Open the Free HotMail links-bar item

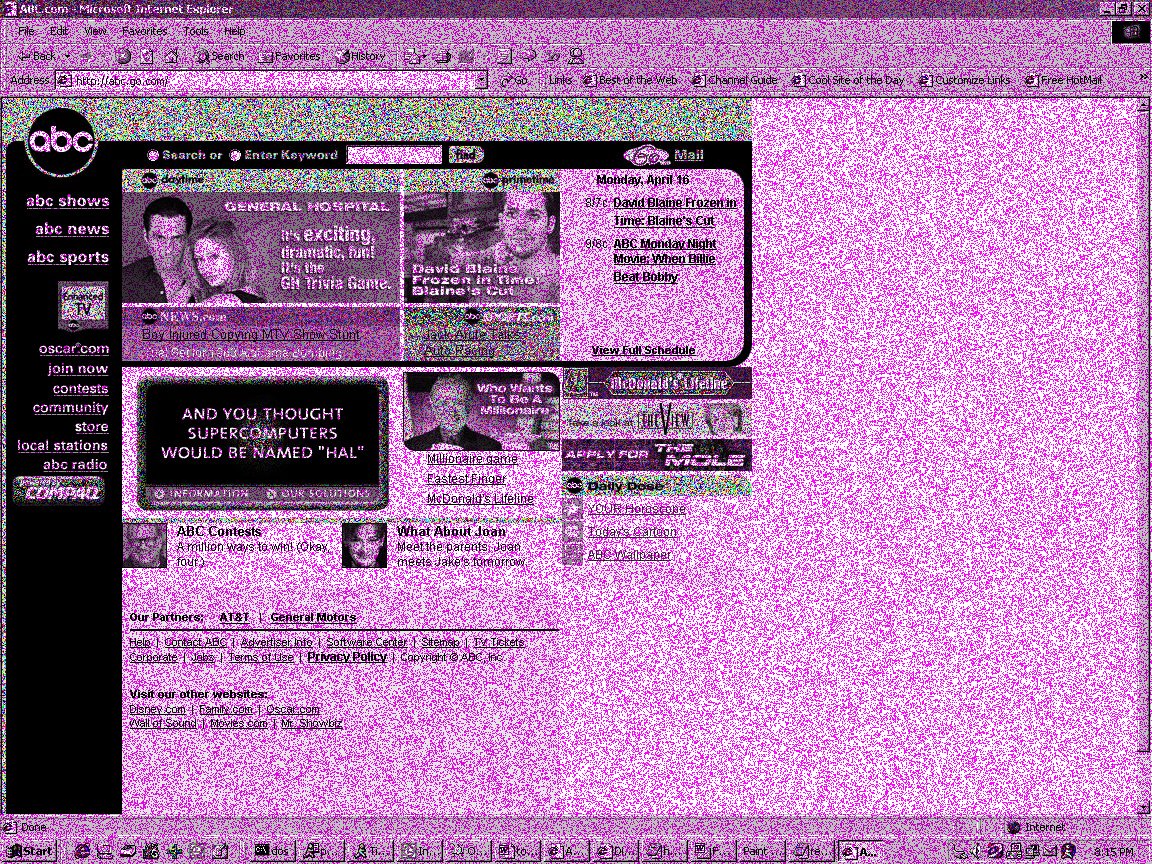(x=1065, y=80)
